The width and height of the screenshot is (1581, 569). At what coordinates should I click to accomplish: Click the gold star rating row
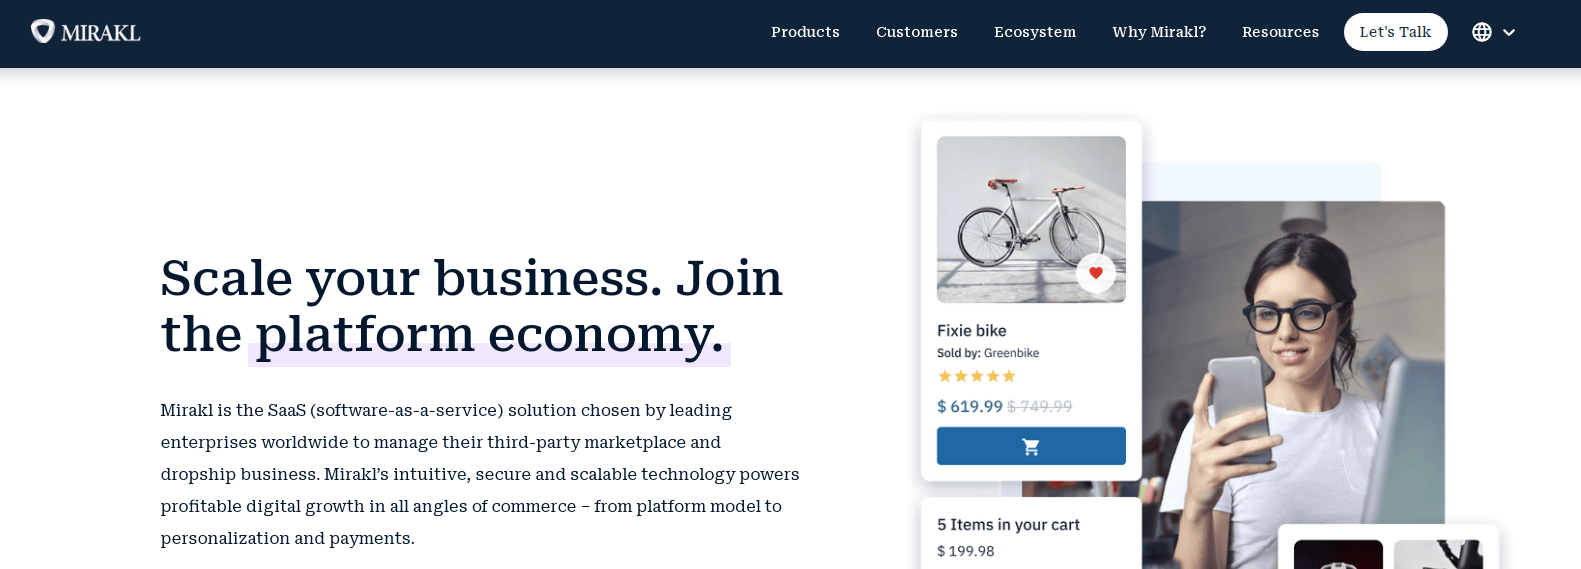[976, 377]
